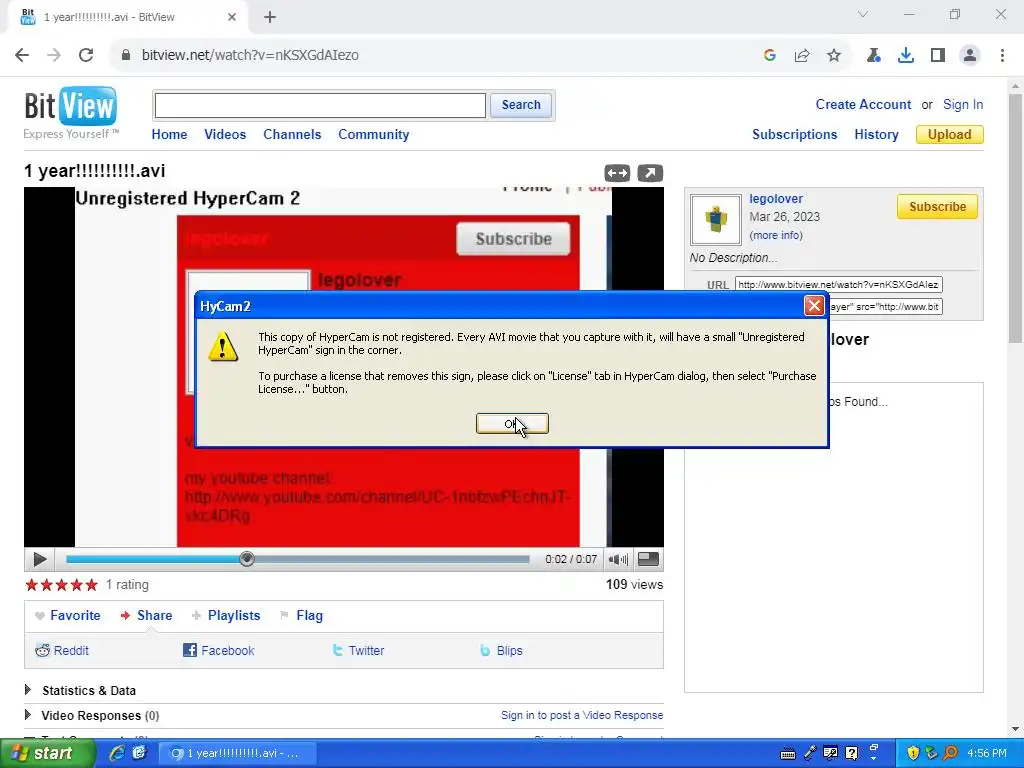Play the video with the play button

point(39,559)
